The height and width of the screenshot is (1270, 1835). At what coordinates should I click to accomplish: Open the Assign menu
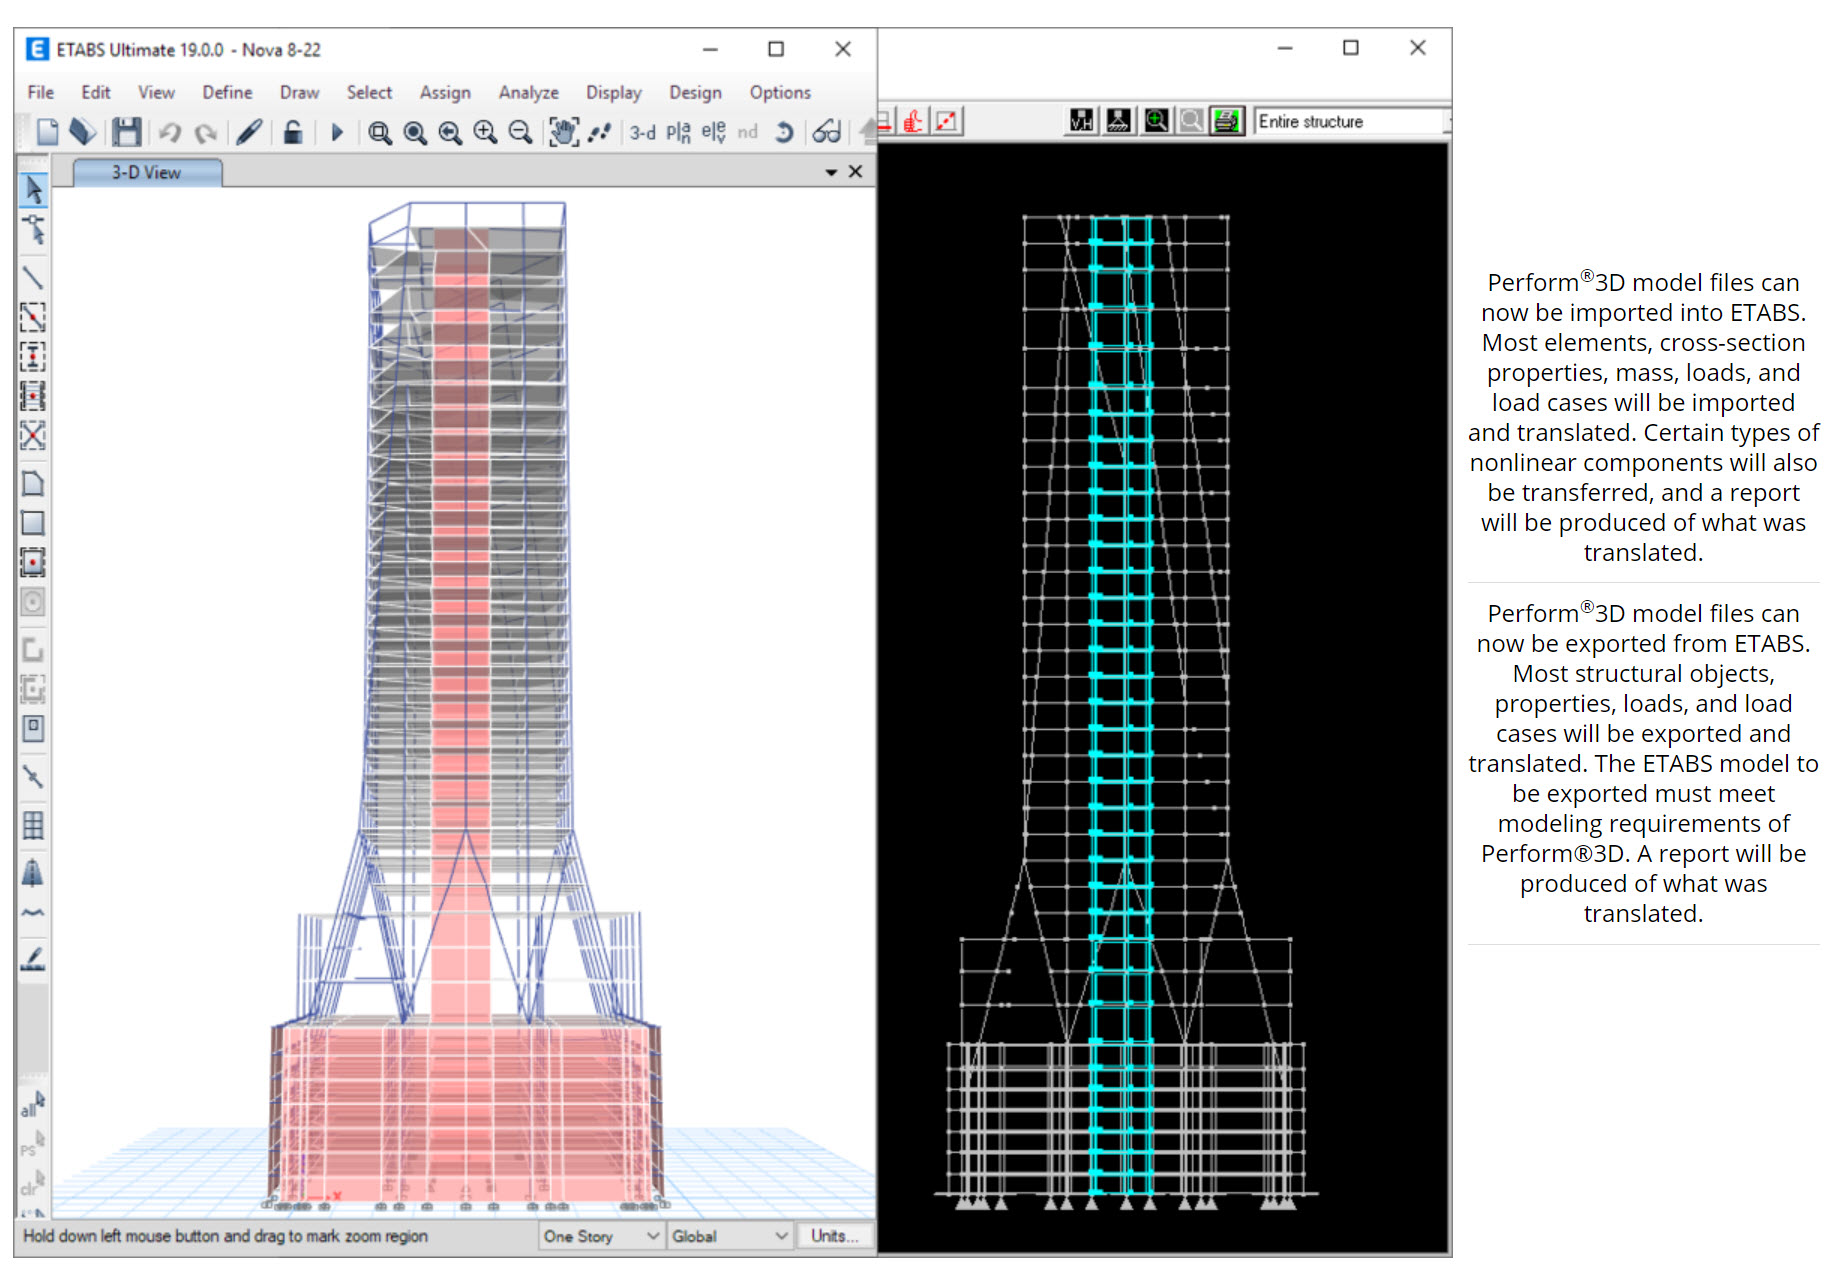coord(445,92)
